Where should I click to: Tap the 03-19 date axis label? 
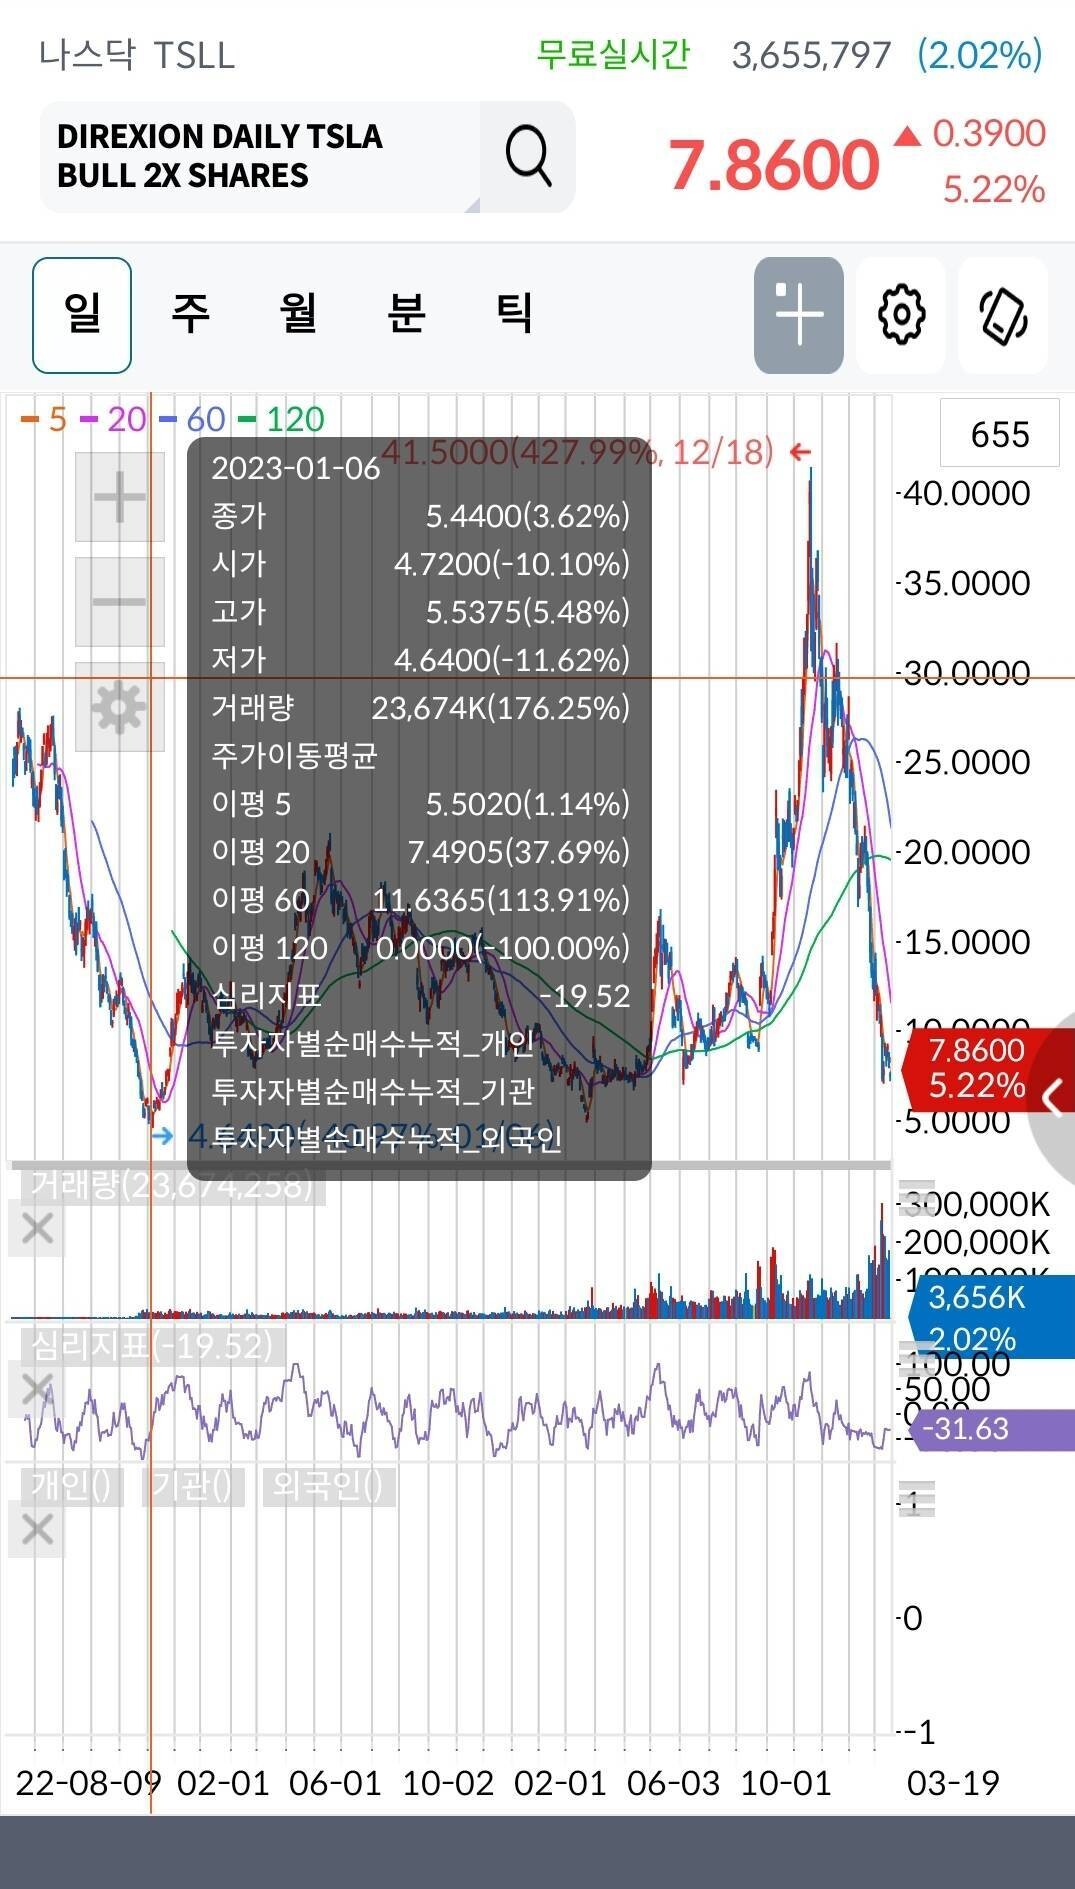[952, 1783]
